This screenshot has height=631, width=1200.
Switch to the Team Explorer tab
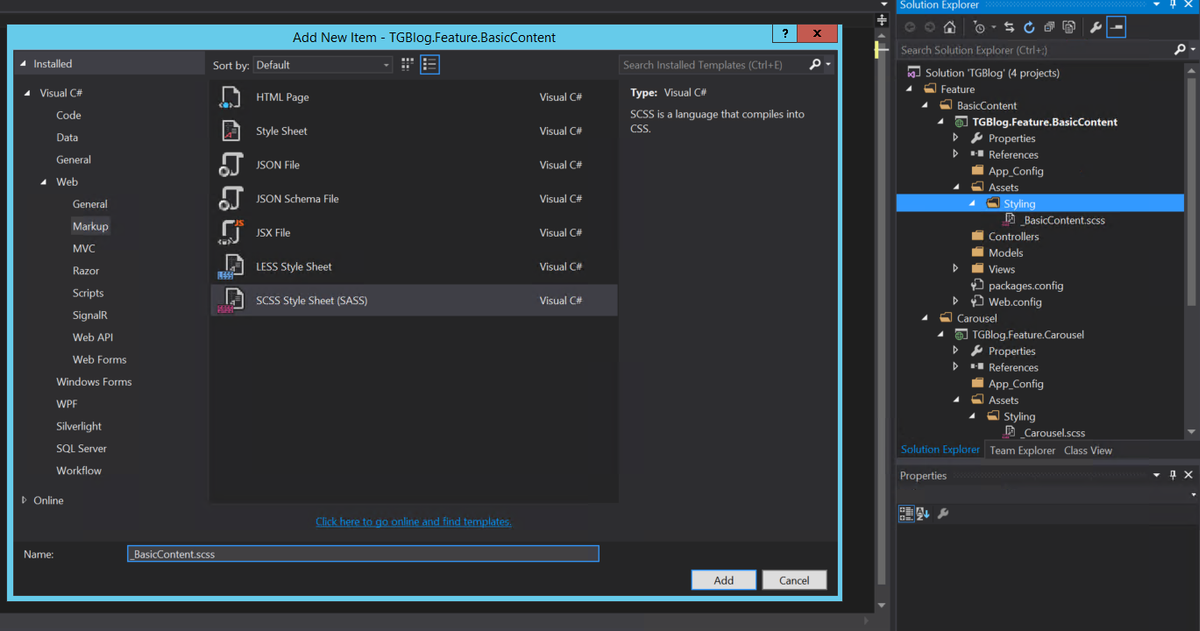(x=1022, y=450)
